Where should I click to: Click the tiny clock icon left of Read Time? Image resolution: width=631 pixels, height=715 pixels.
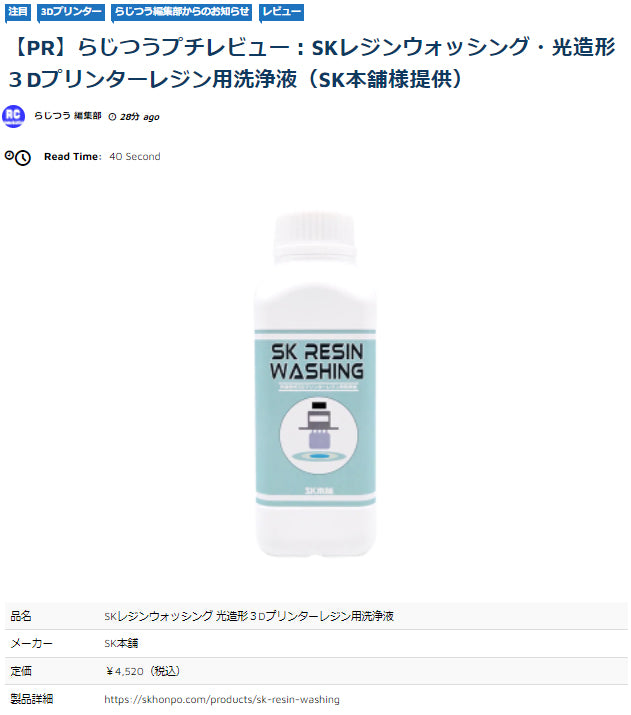(9, 155)
